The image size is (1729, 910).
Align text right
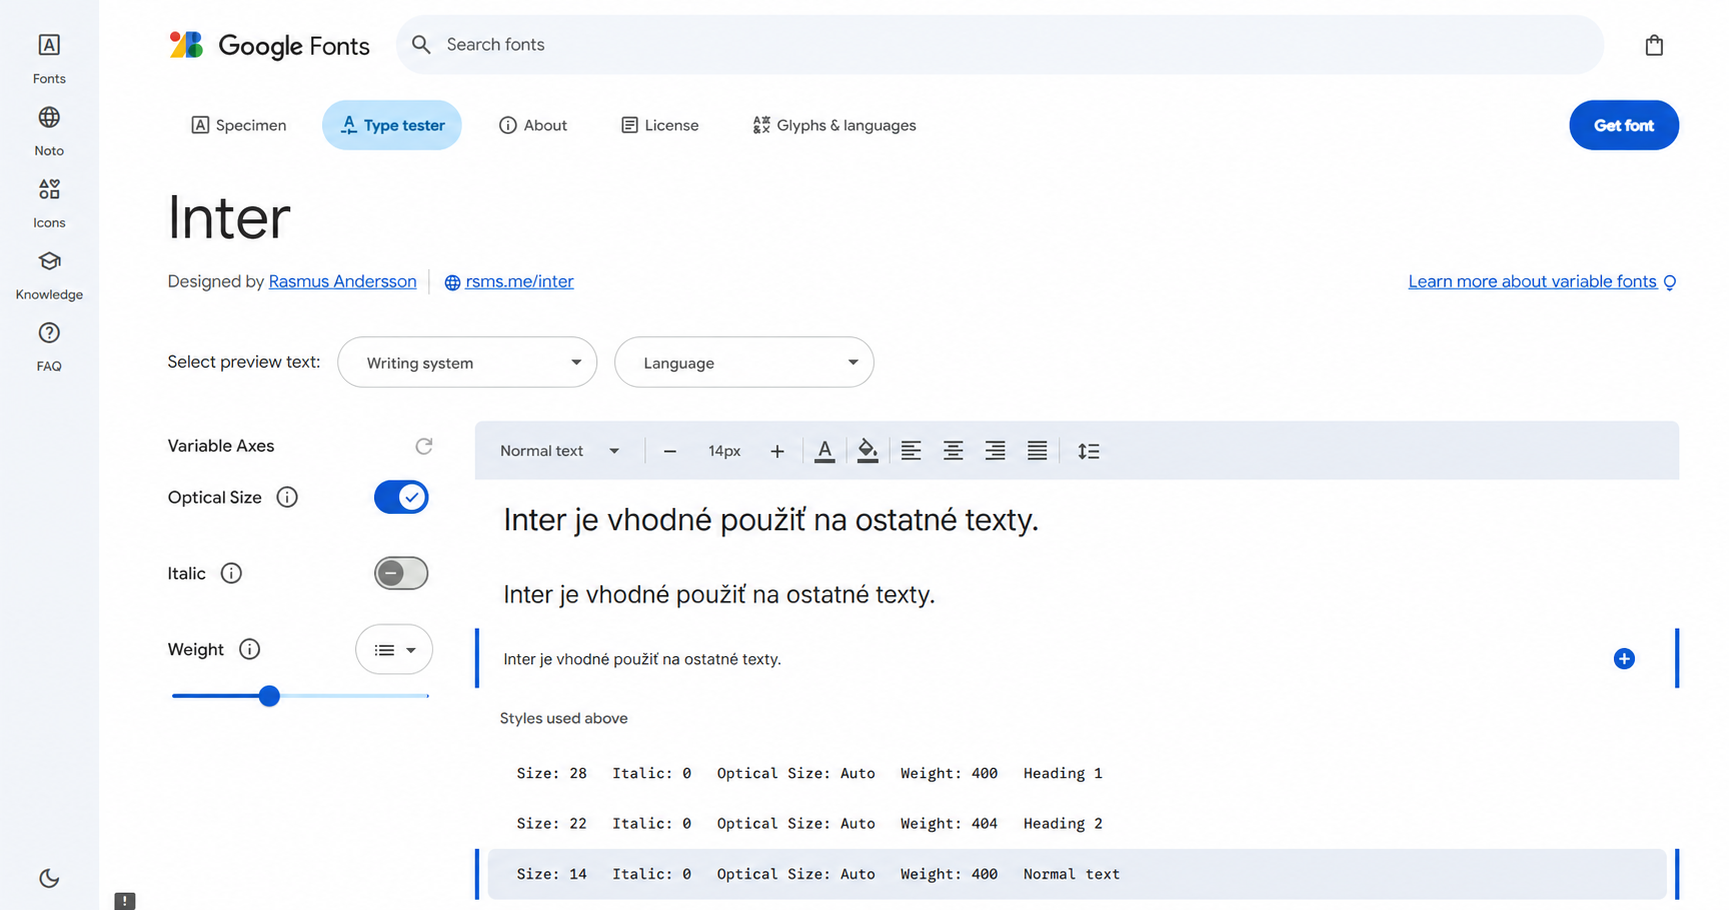[x=995, y=451]
